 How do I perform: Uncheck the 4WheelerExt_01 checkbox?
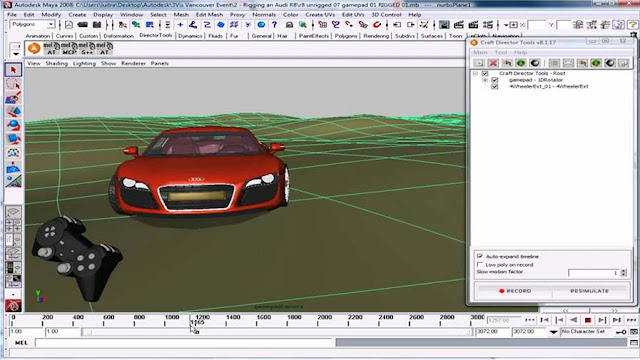495,87
